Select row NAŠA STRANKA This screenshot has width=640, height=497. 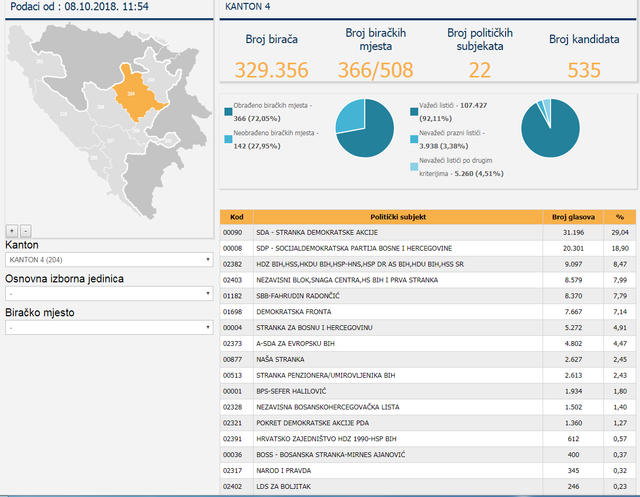click(428, 359)
